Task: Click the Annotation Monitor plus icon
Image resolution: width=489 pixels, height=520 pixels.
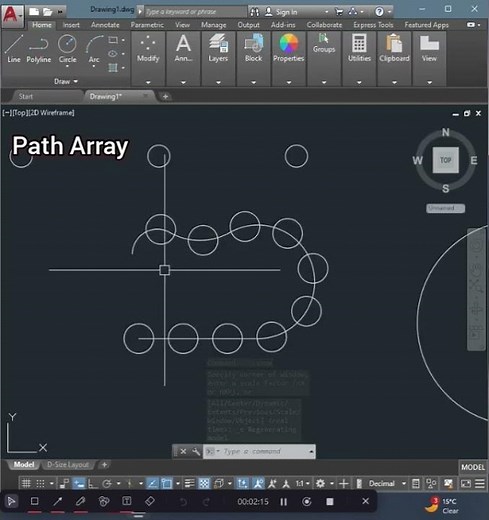Action: click(344, 483)
